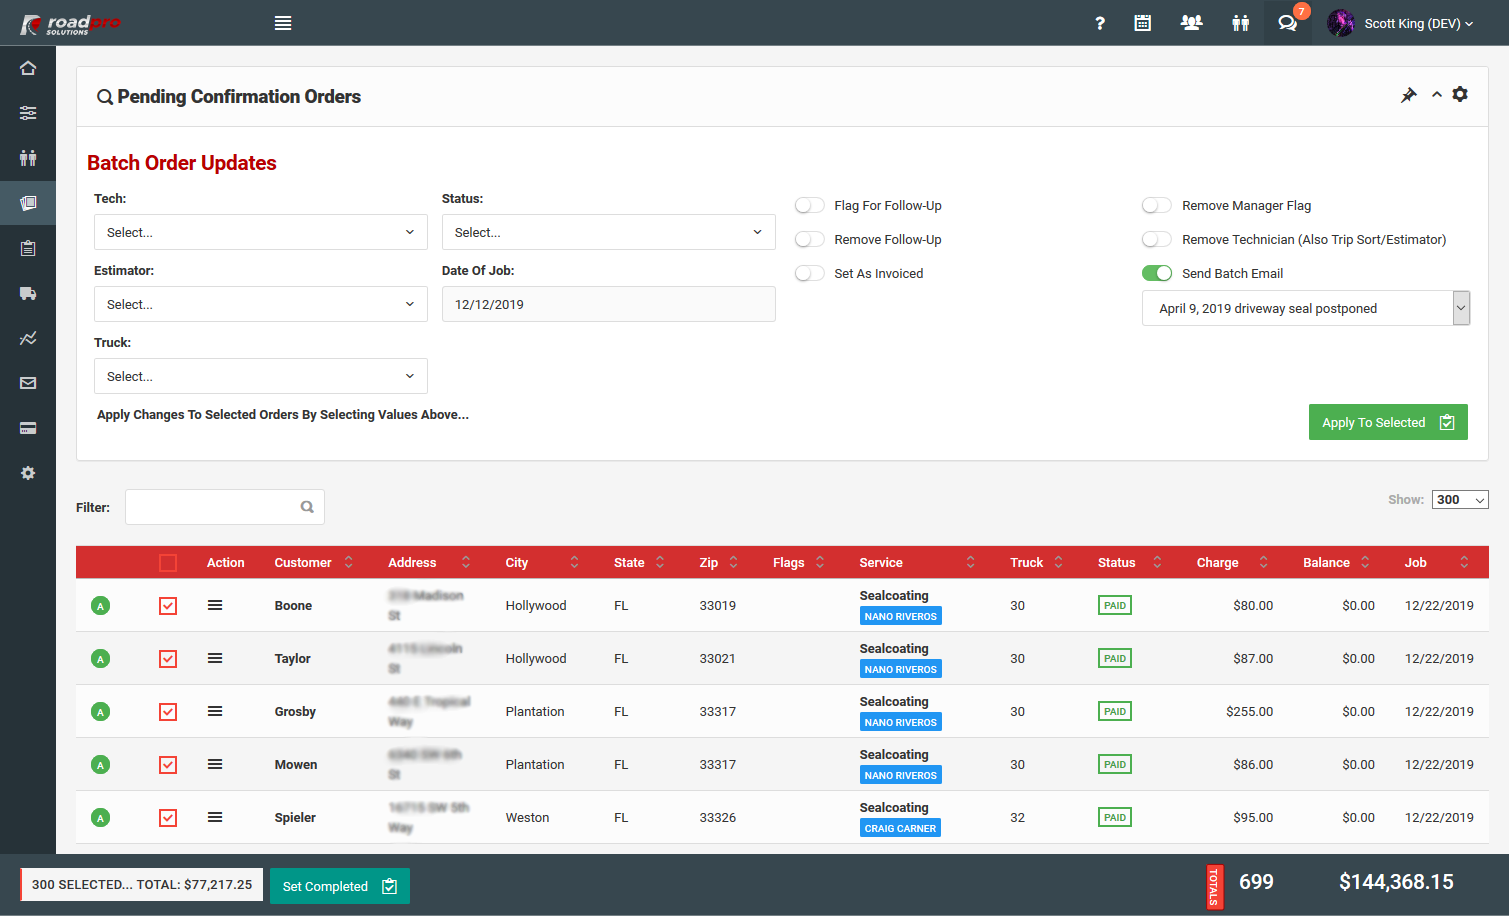Toggle Flag For Follow-Up switch

pos(810,205)
